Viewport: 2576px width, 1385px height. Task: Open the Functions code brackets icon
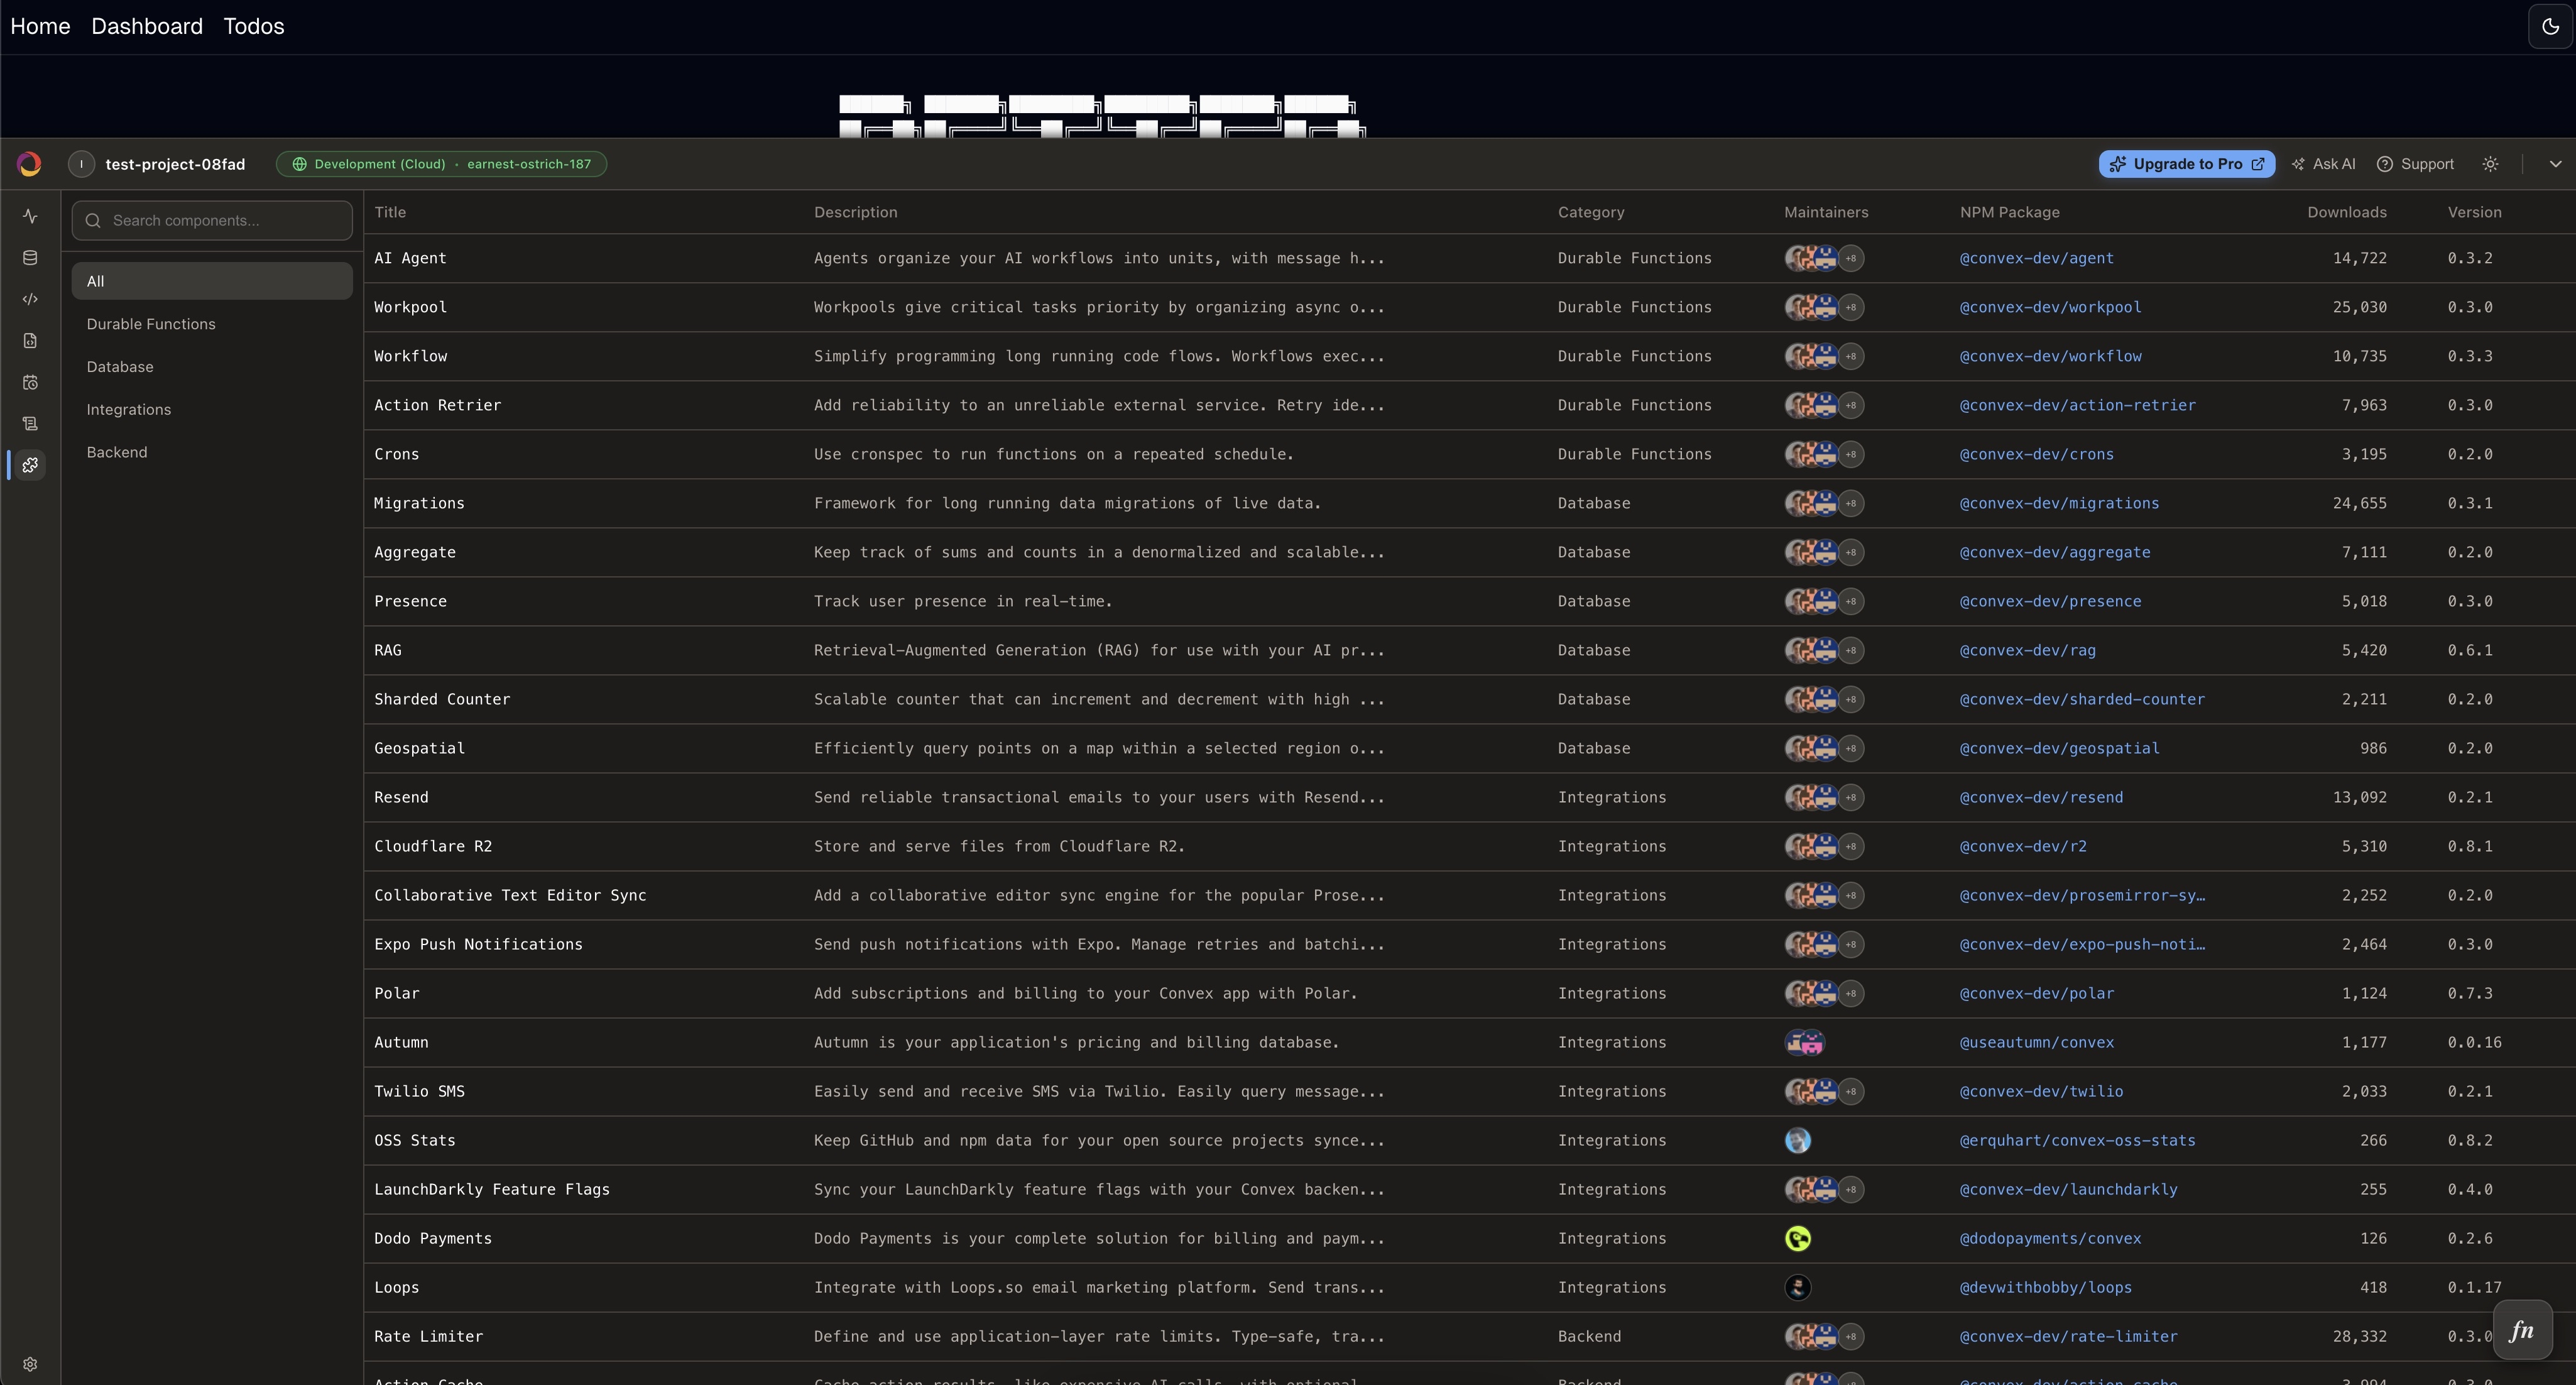tap(30, 299)
